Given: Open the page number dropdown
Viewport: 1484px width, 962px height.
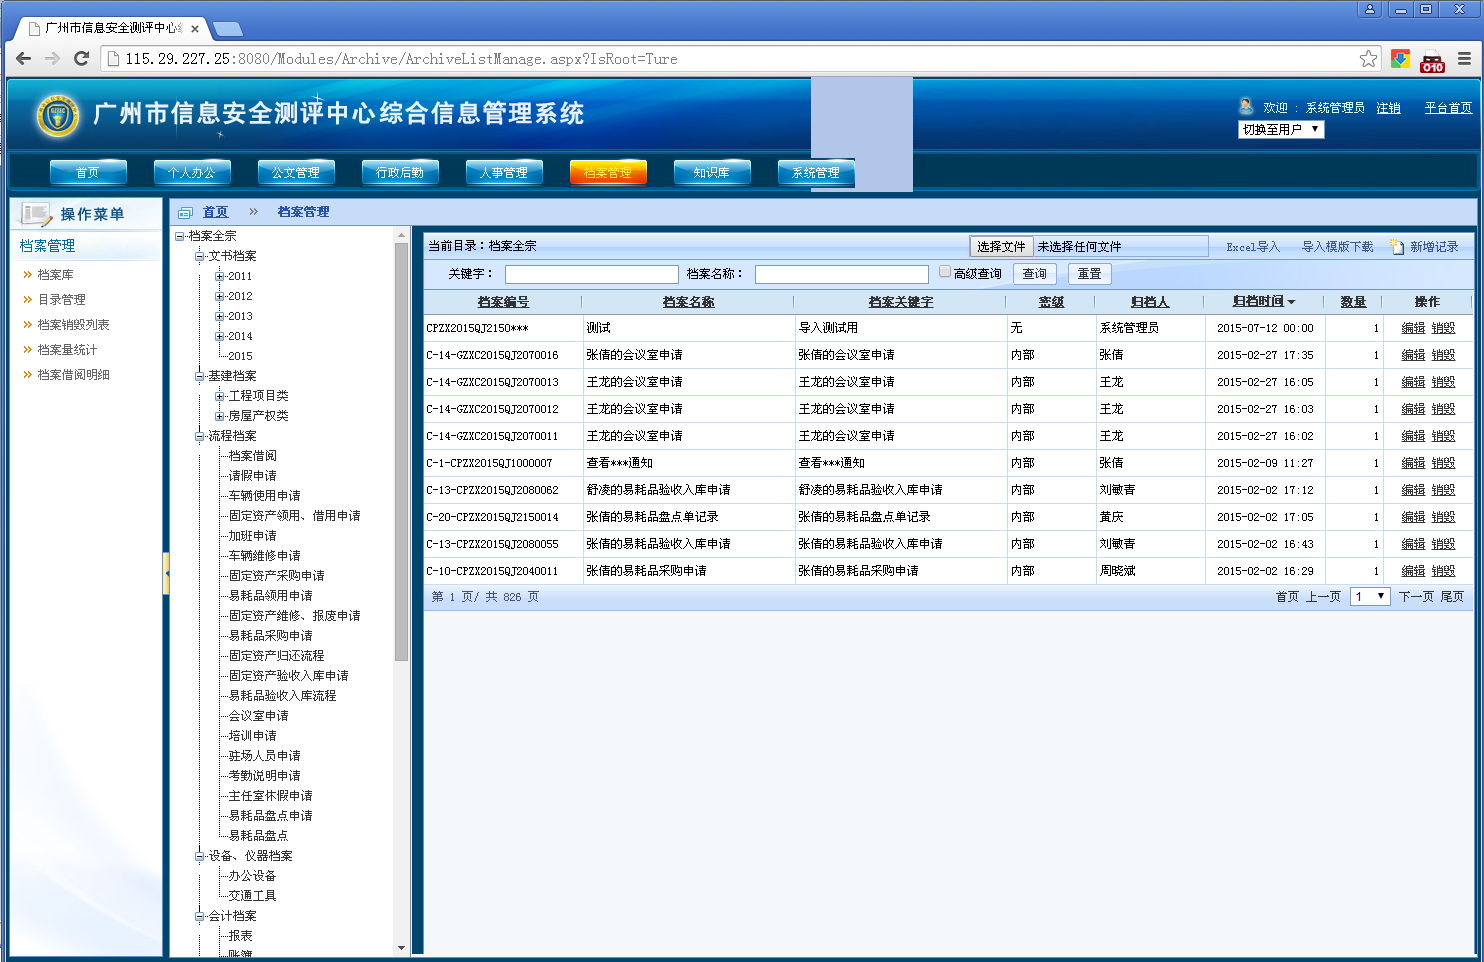Looking at the screenshot, I should click(x=1370, y=596).
